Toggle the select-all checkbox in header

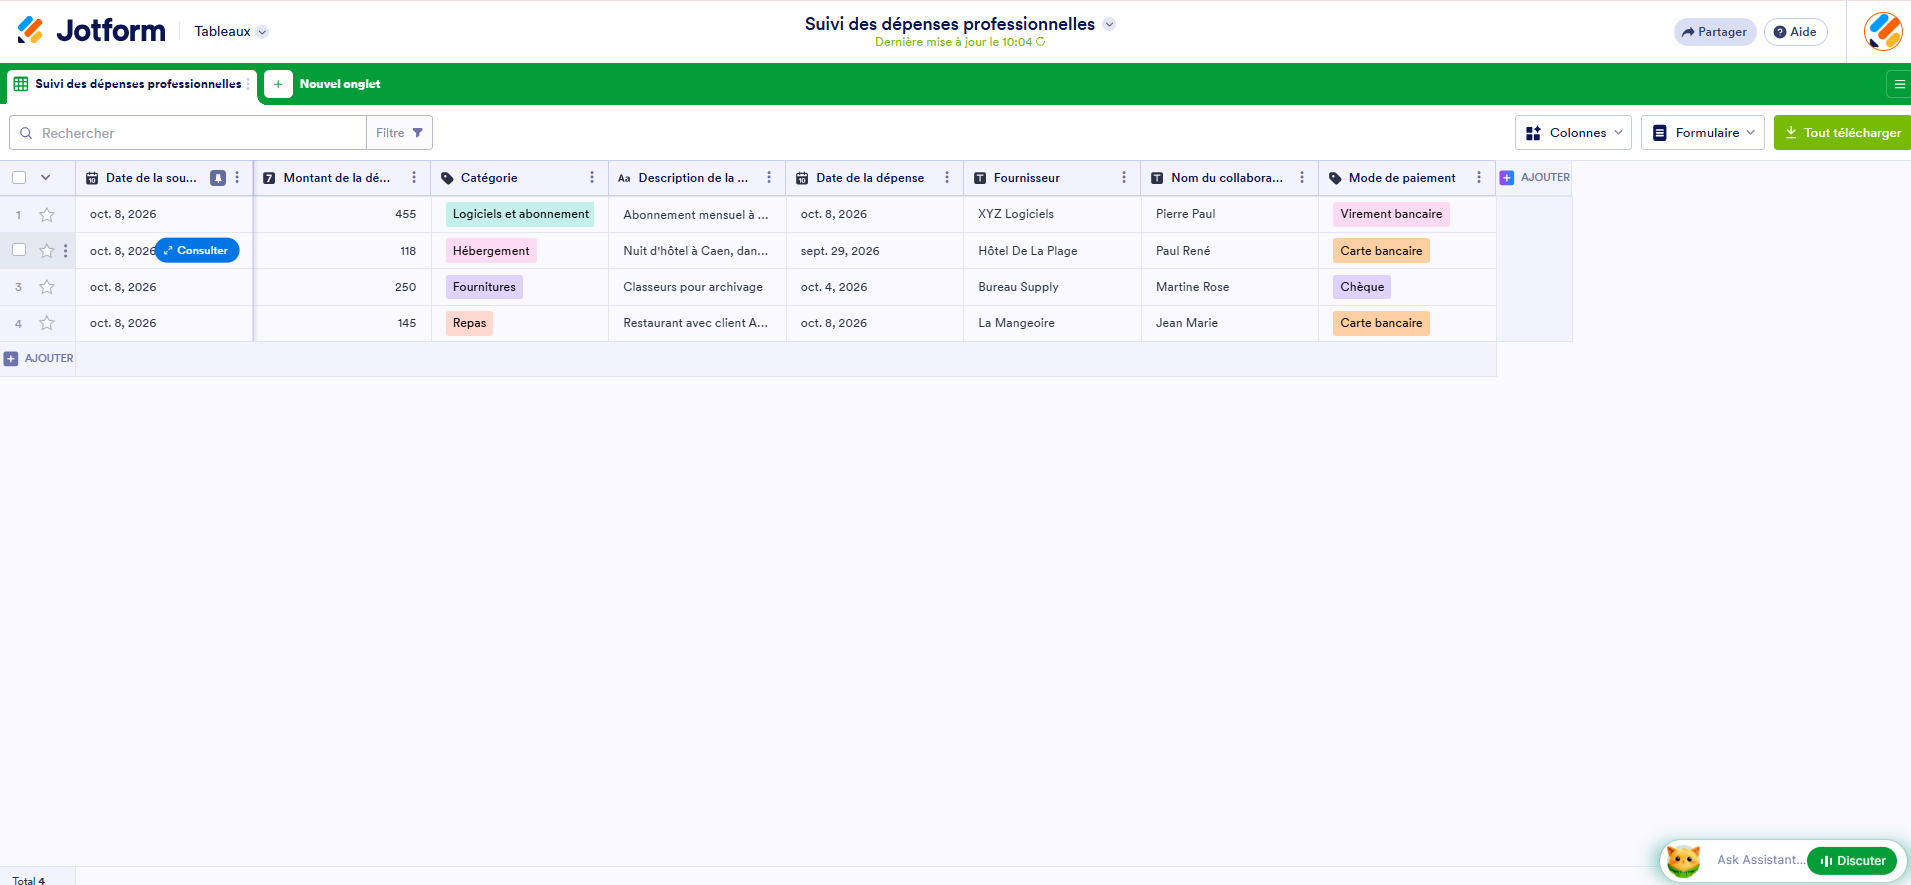(x=19, y=178)
